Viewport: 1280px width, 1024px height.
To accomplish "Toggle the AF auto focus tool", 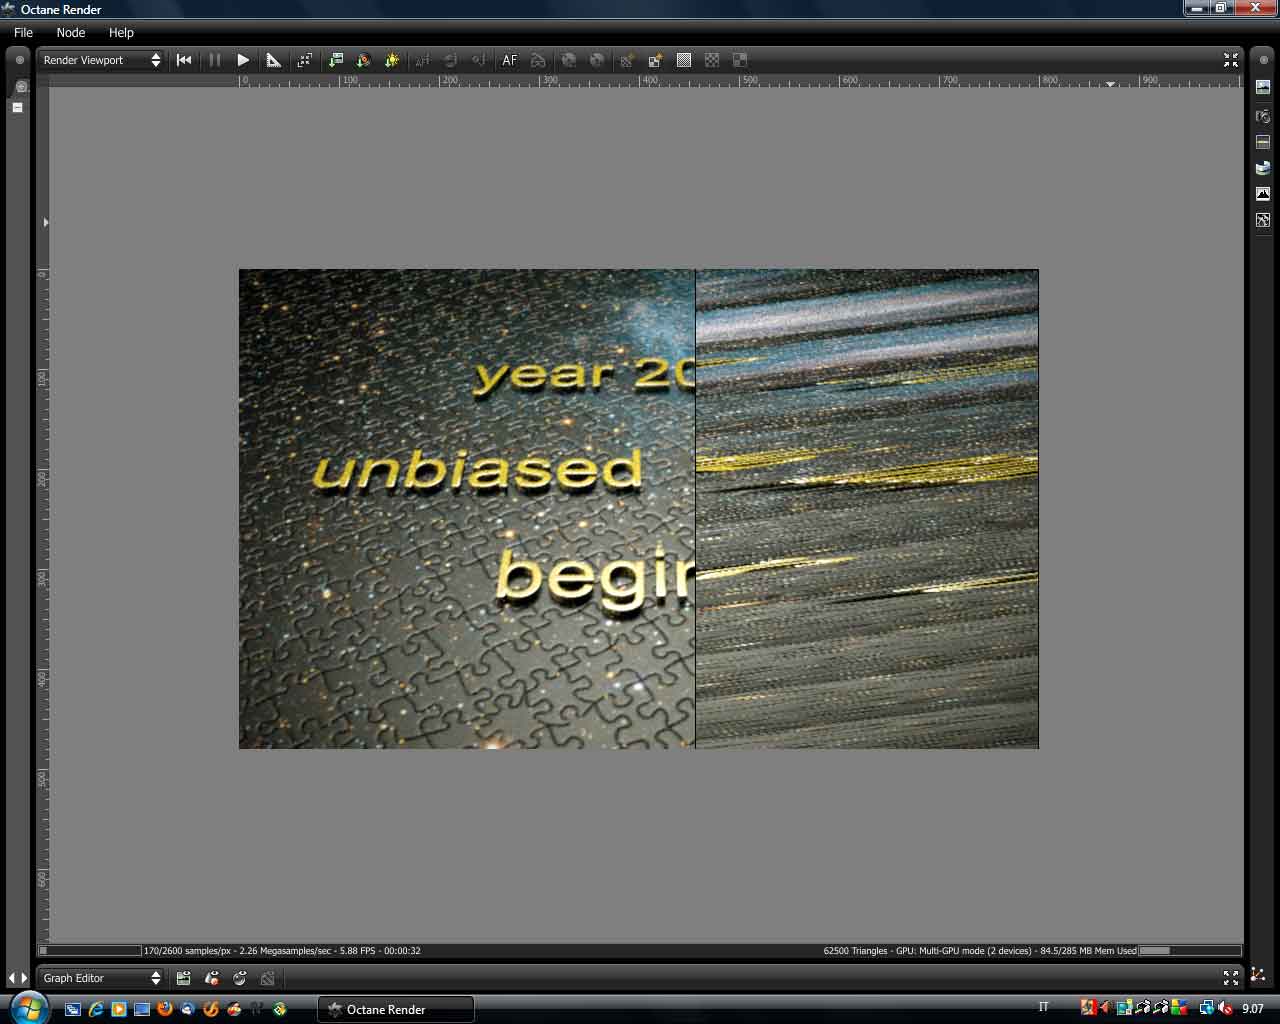I will coord(510,60).
